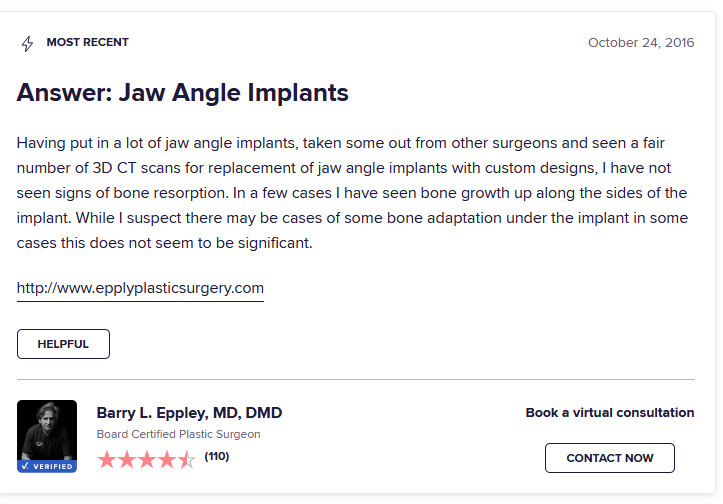Click the third rating star
The height and width of the screenshot is (504, 723).
point(147,460)
